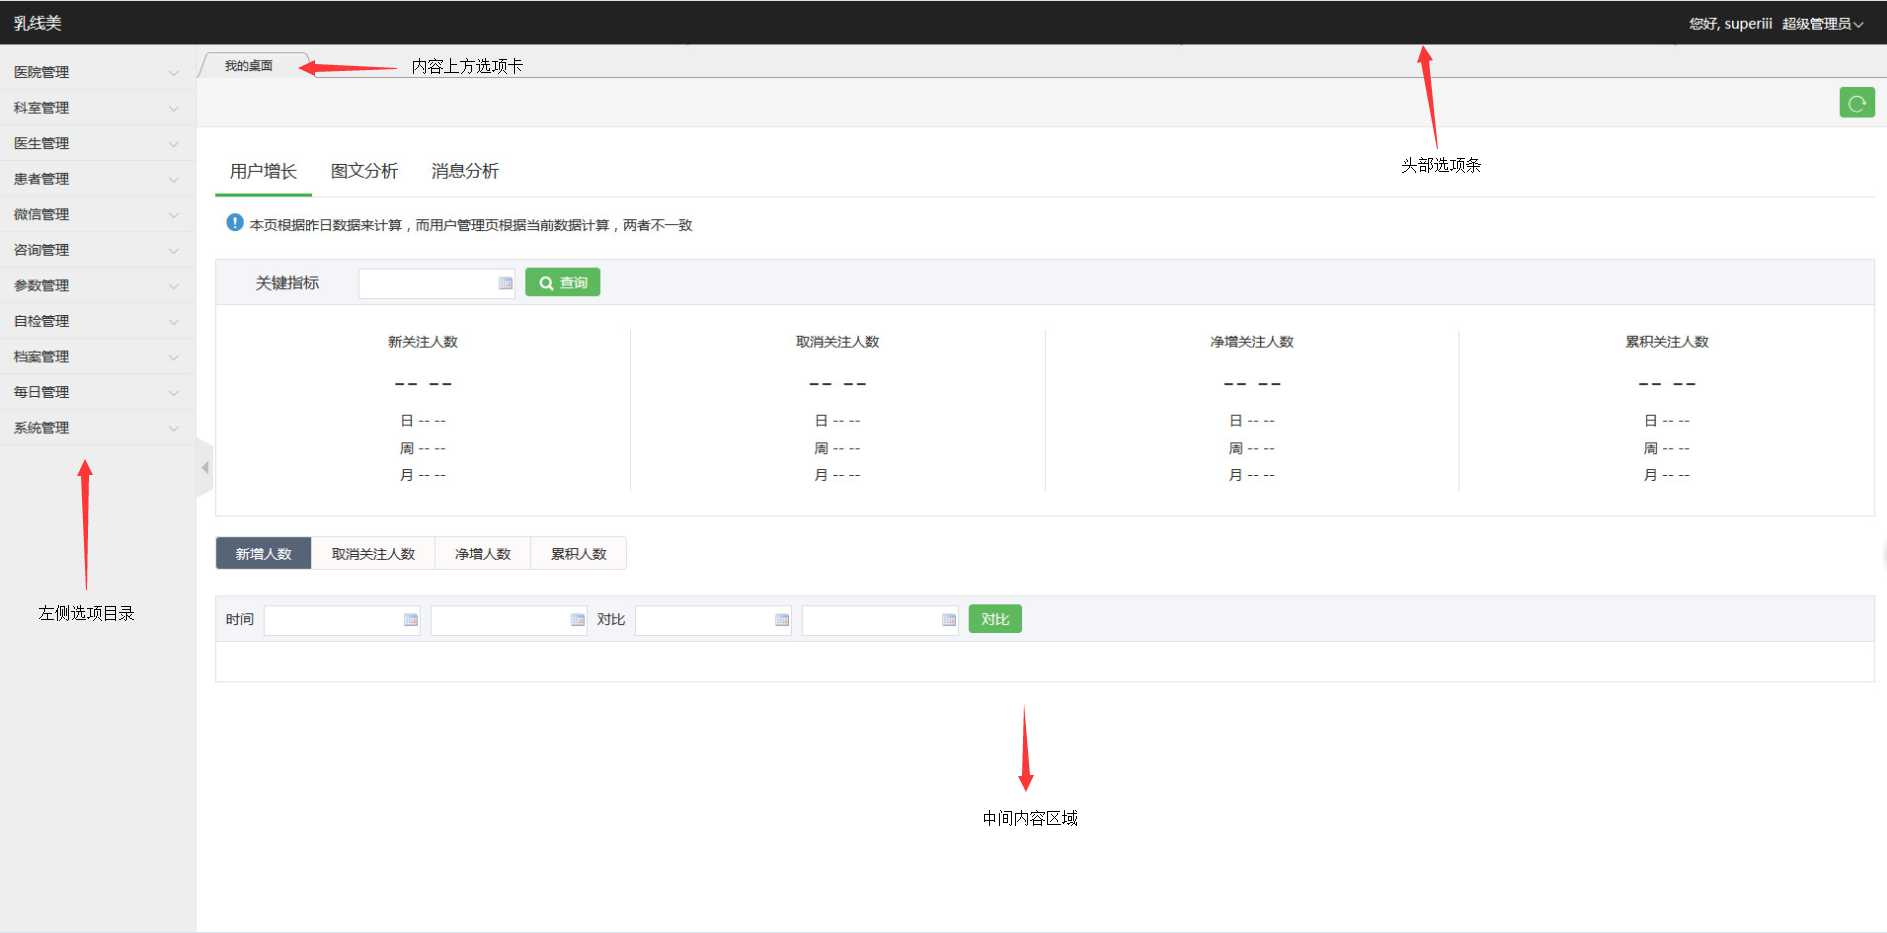Expand 科室管理 chevron in sidebar
This screenshot has width=1887, height=933.
tap(174, 108)
